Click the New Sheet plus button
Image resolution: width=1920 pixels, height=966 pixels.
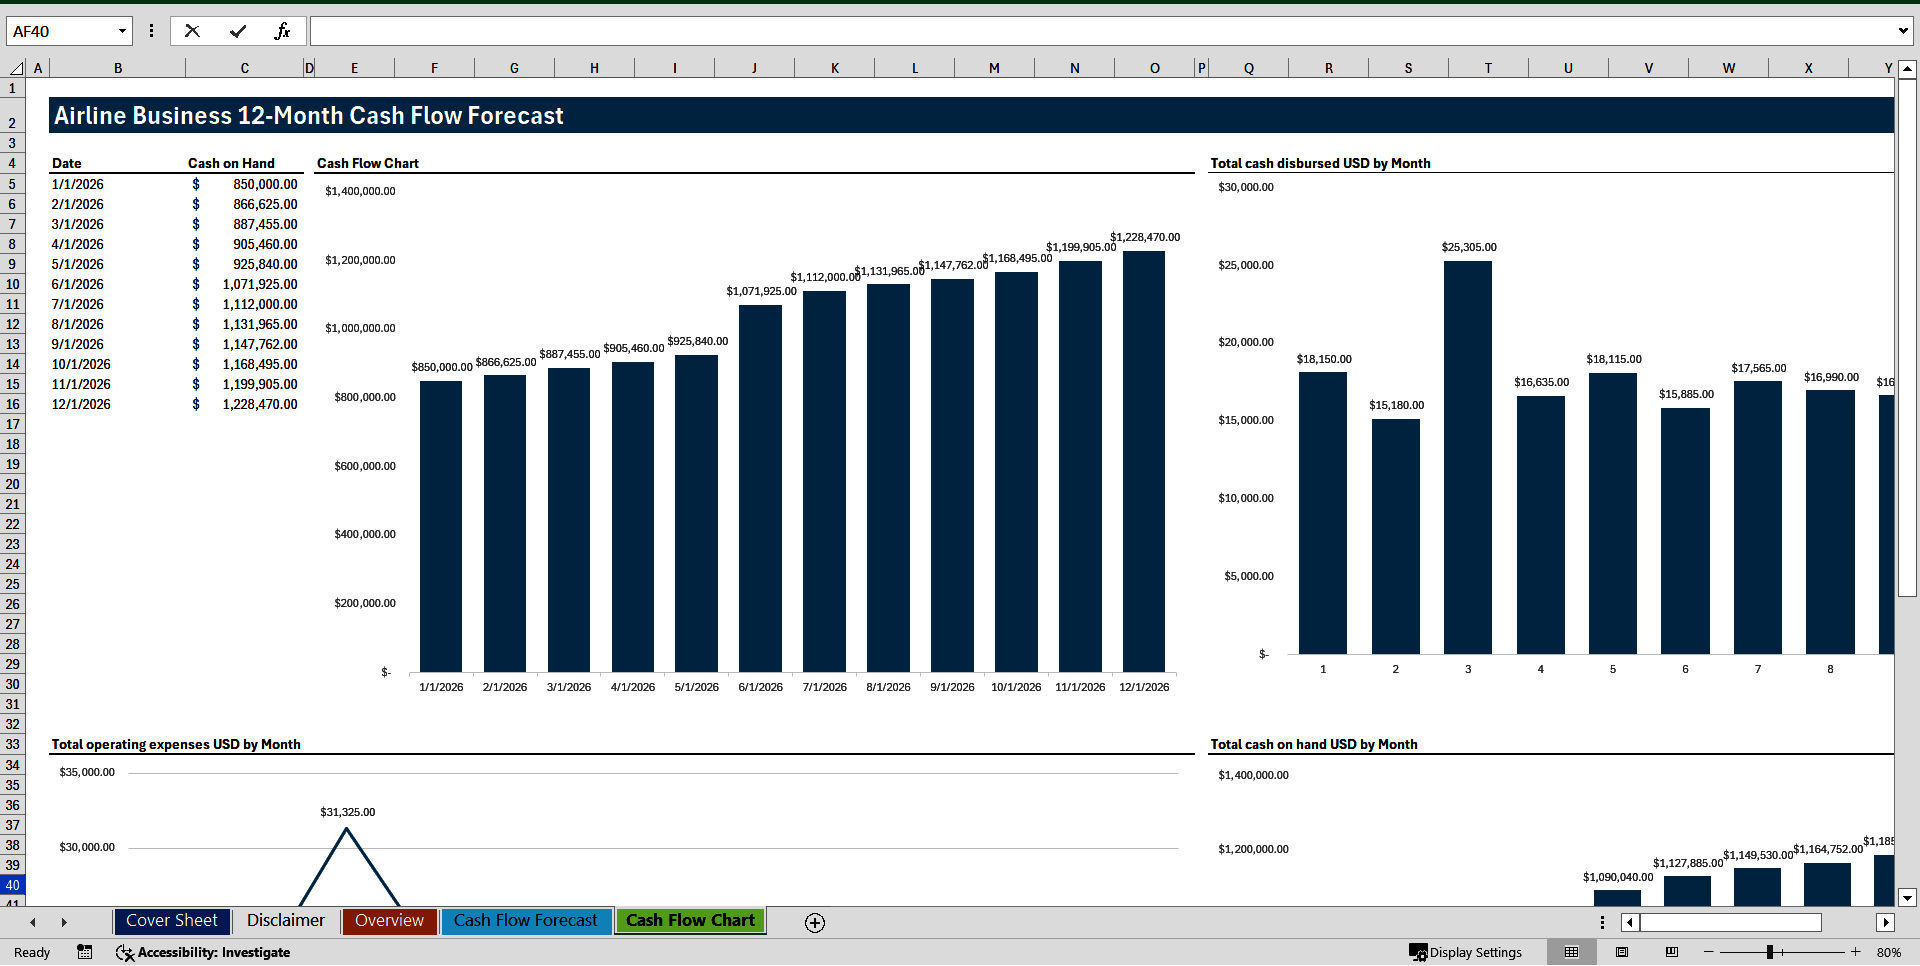(814, 922)
